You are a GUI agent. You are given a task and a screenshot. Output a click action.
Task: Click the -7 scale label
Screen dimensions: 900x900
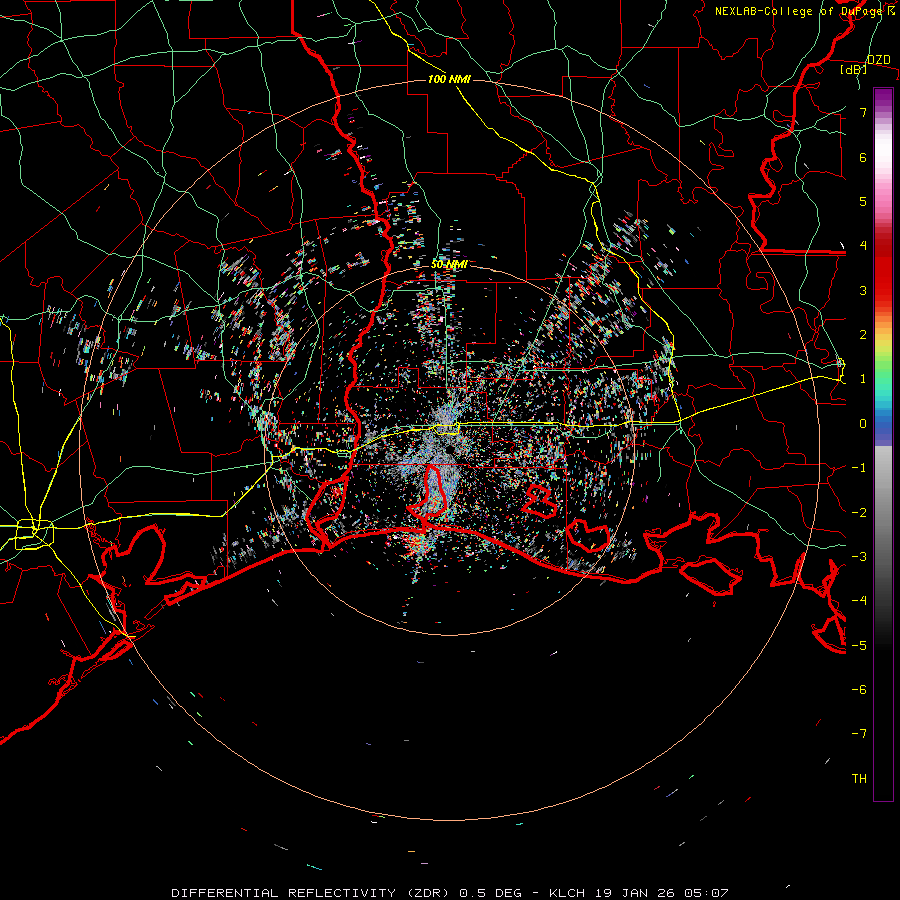859,734
